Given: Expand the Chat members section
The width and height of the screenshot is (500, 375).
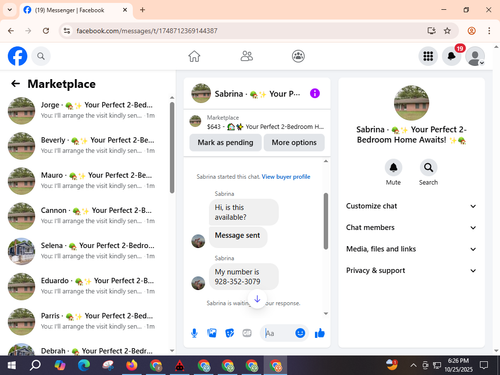Looking at the screenshot, I should coord(411,227).
